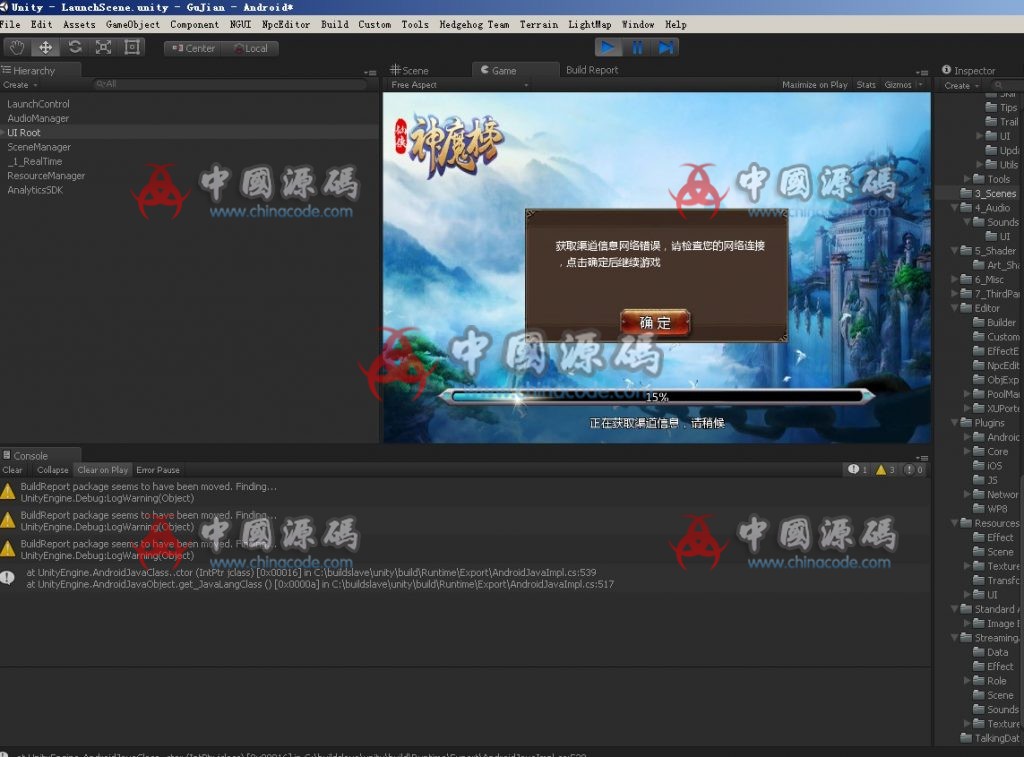The image size is (1024, 757).
Task: Start Play mode with play button
Action: coord(607,48)
